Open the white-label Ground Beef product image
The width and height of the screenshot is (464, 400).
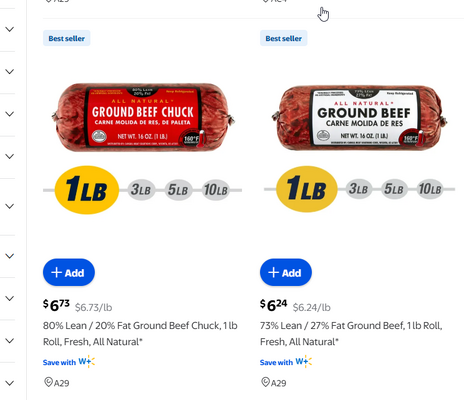point(359,117)
